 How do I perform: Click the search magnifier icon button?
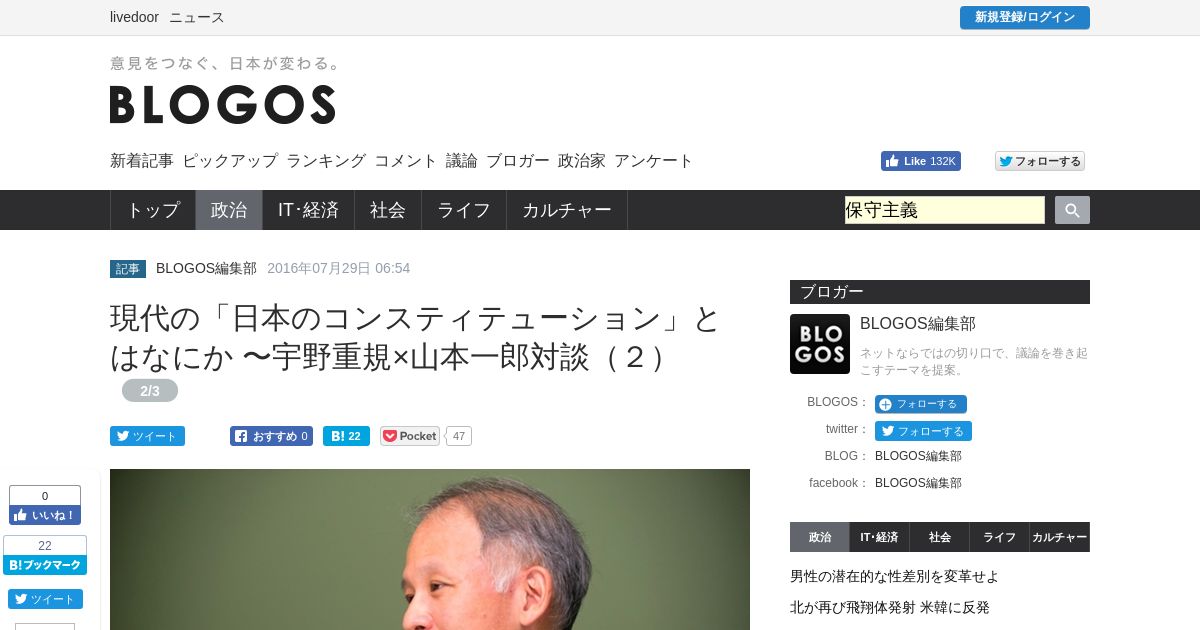click(x=1072, y=210)
